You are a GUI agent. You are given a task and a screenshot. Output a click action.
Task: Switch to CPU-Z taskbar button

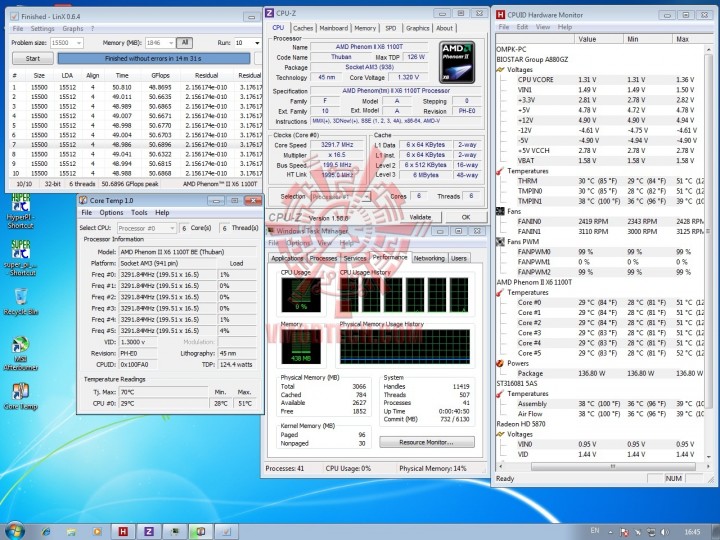[x=149, y=532]
